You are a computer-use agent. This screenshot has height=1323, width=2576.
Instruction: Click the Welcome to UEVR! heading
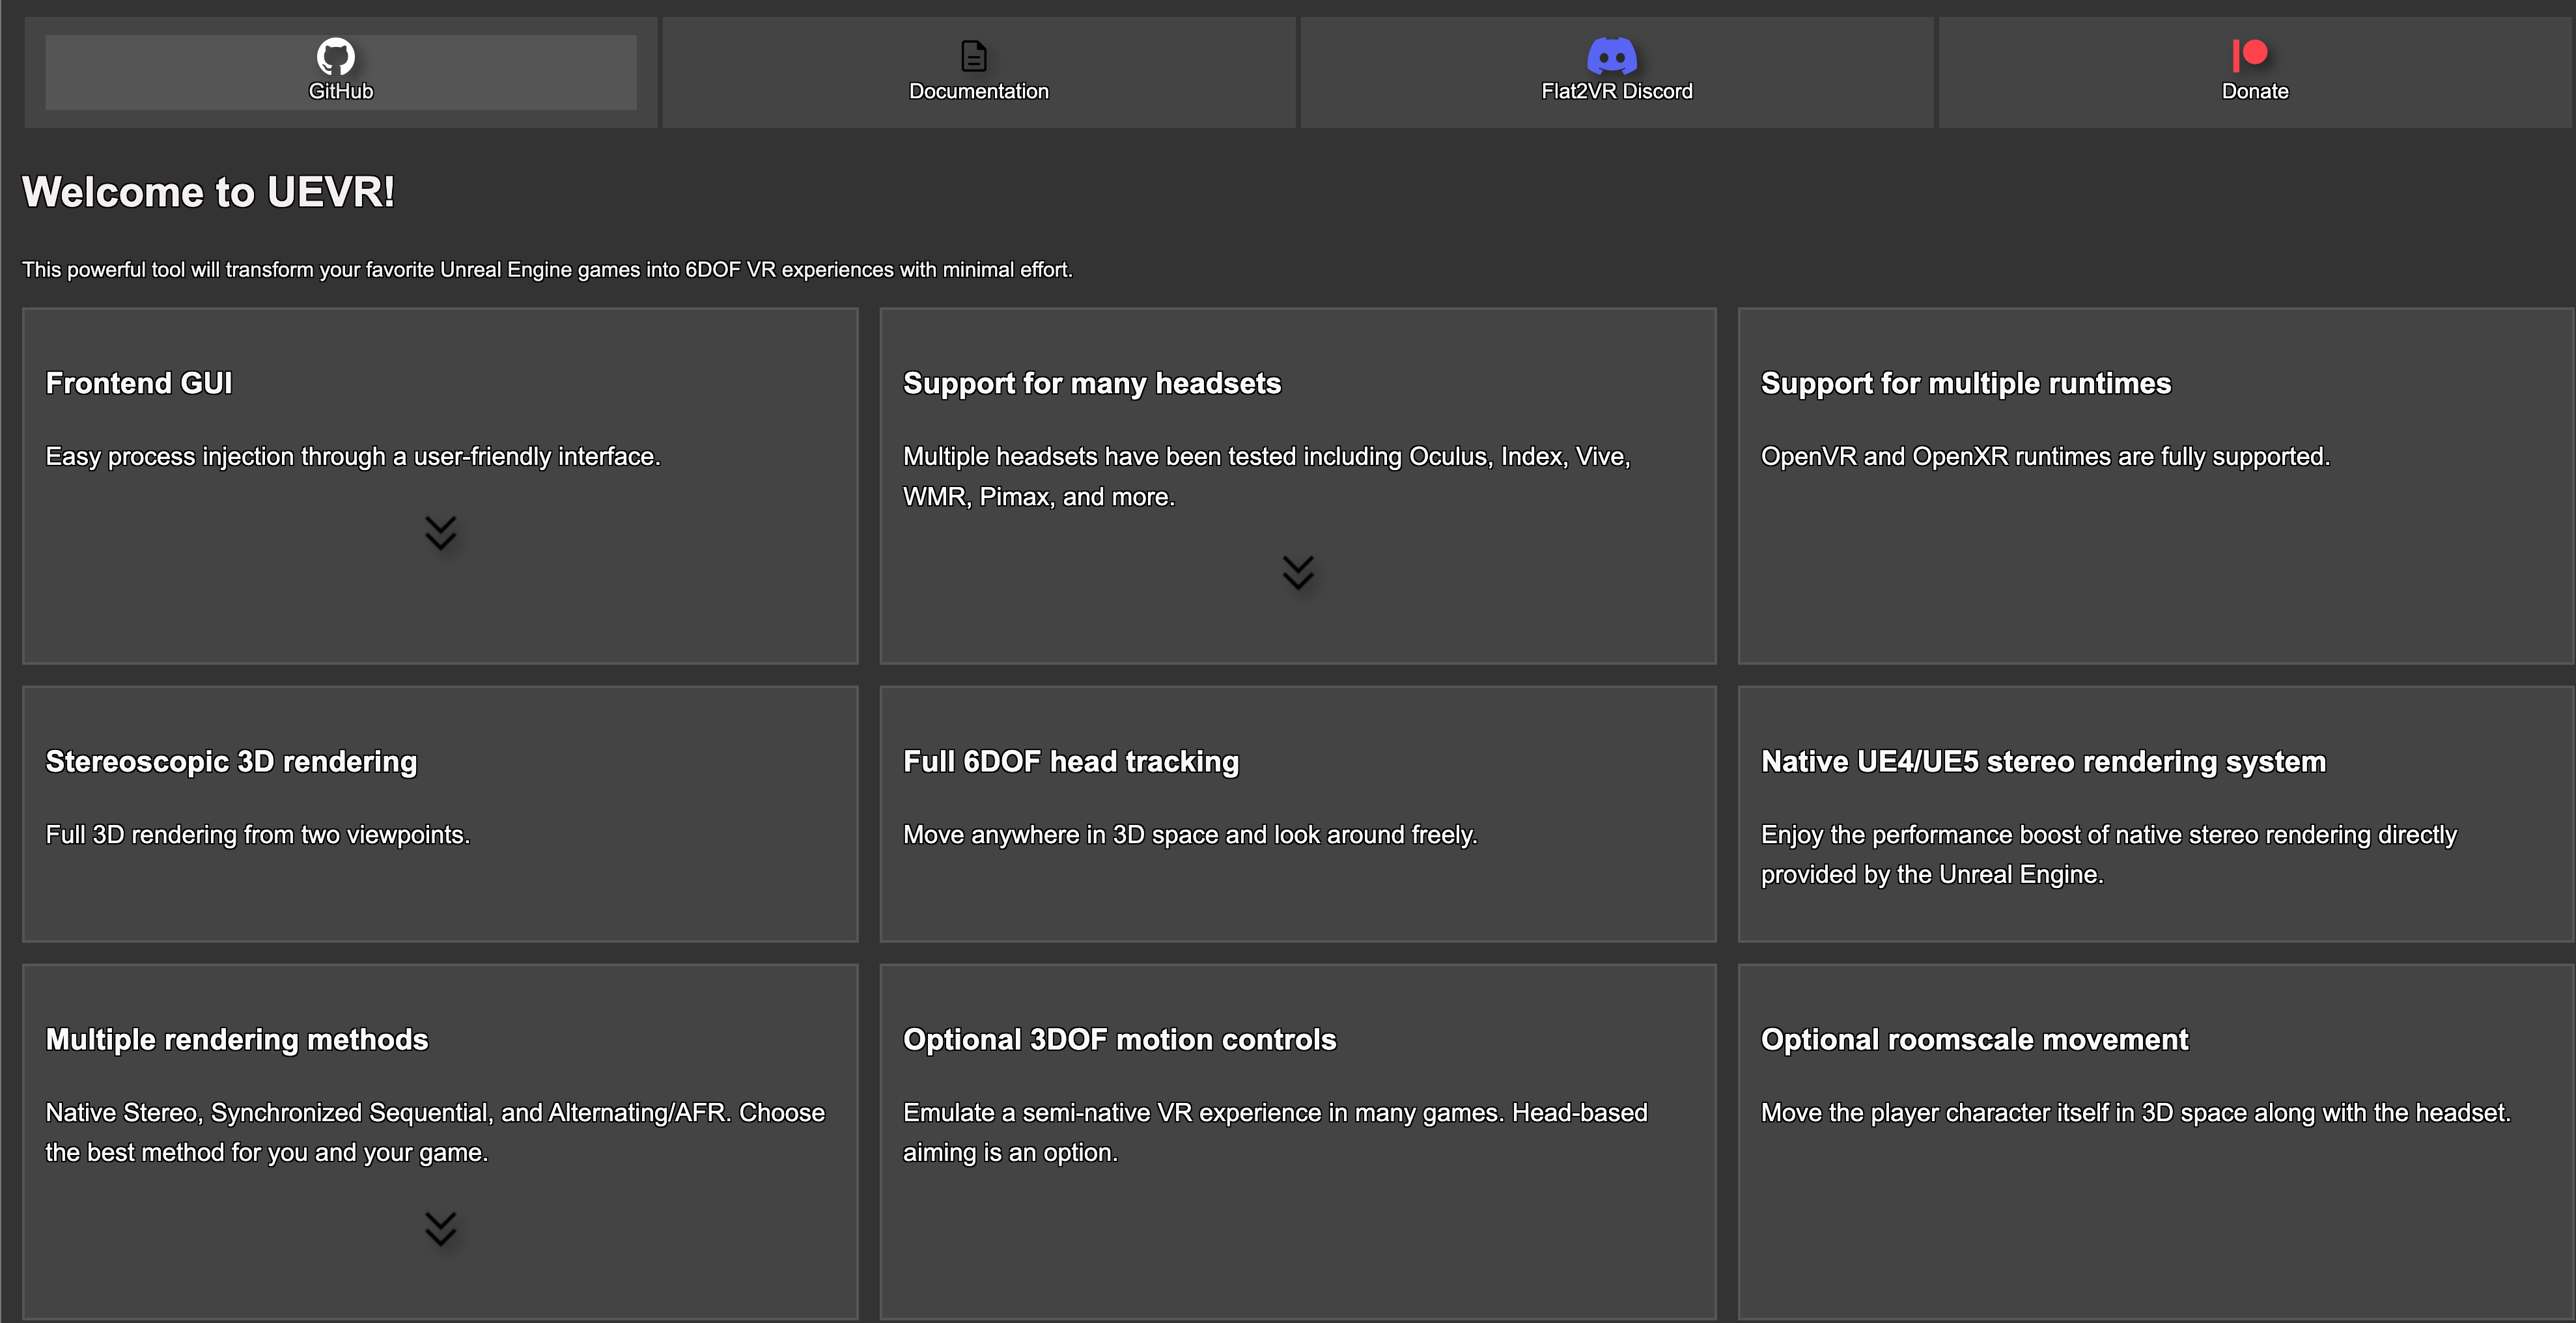208,192
